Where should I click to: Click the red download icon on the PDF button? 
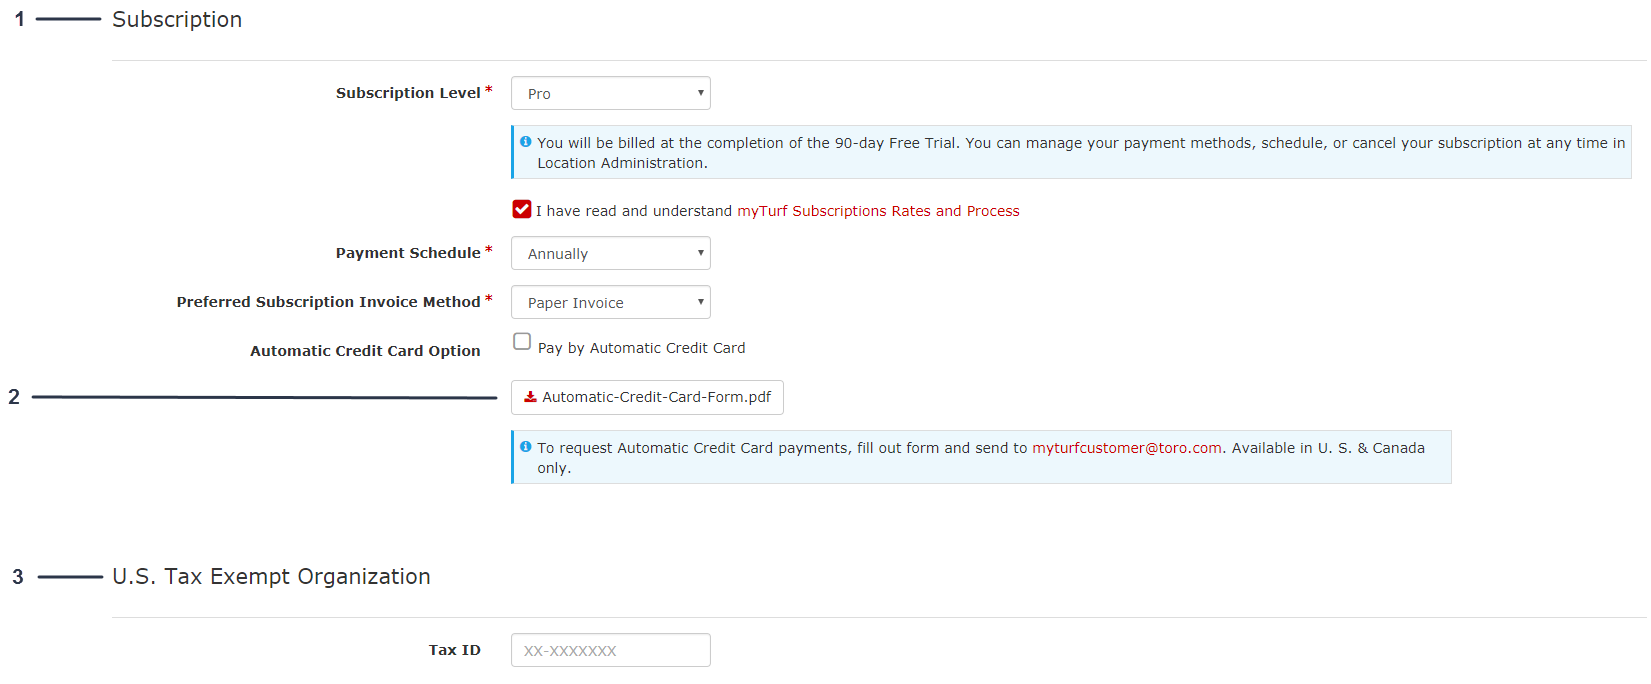coord(530,397)
